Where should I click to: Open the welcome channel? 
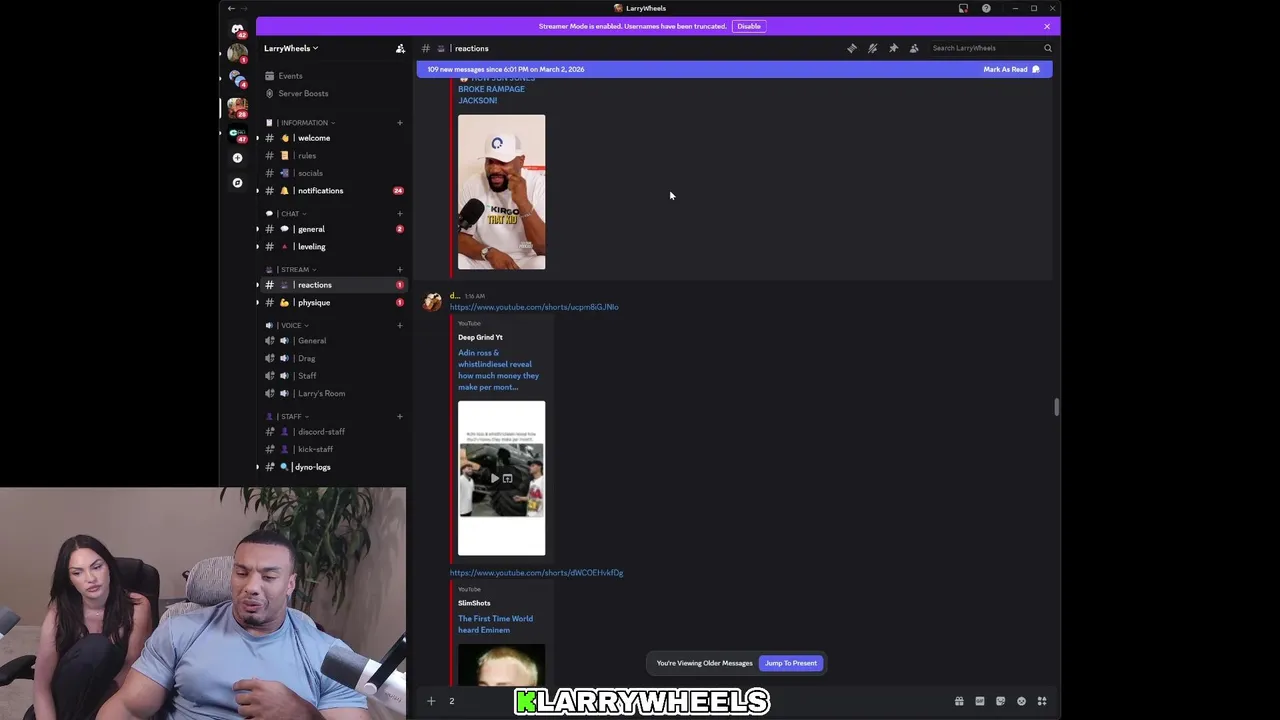333,138
